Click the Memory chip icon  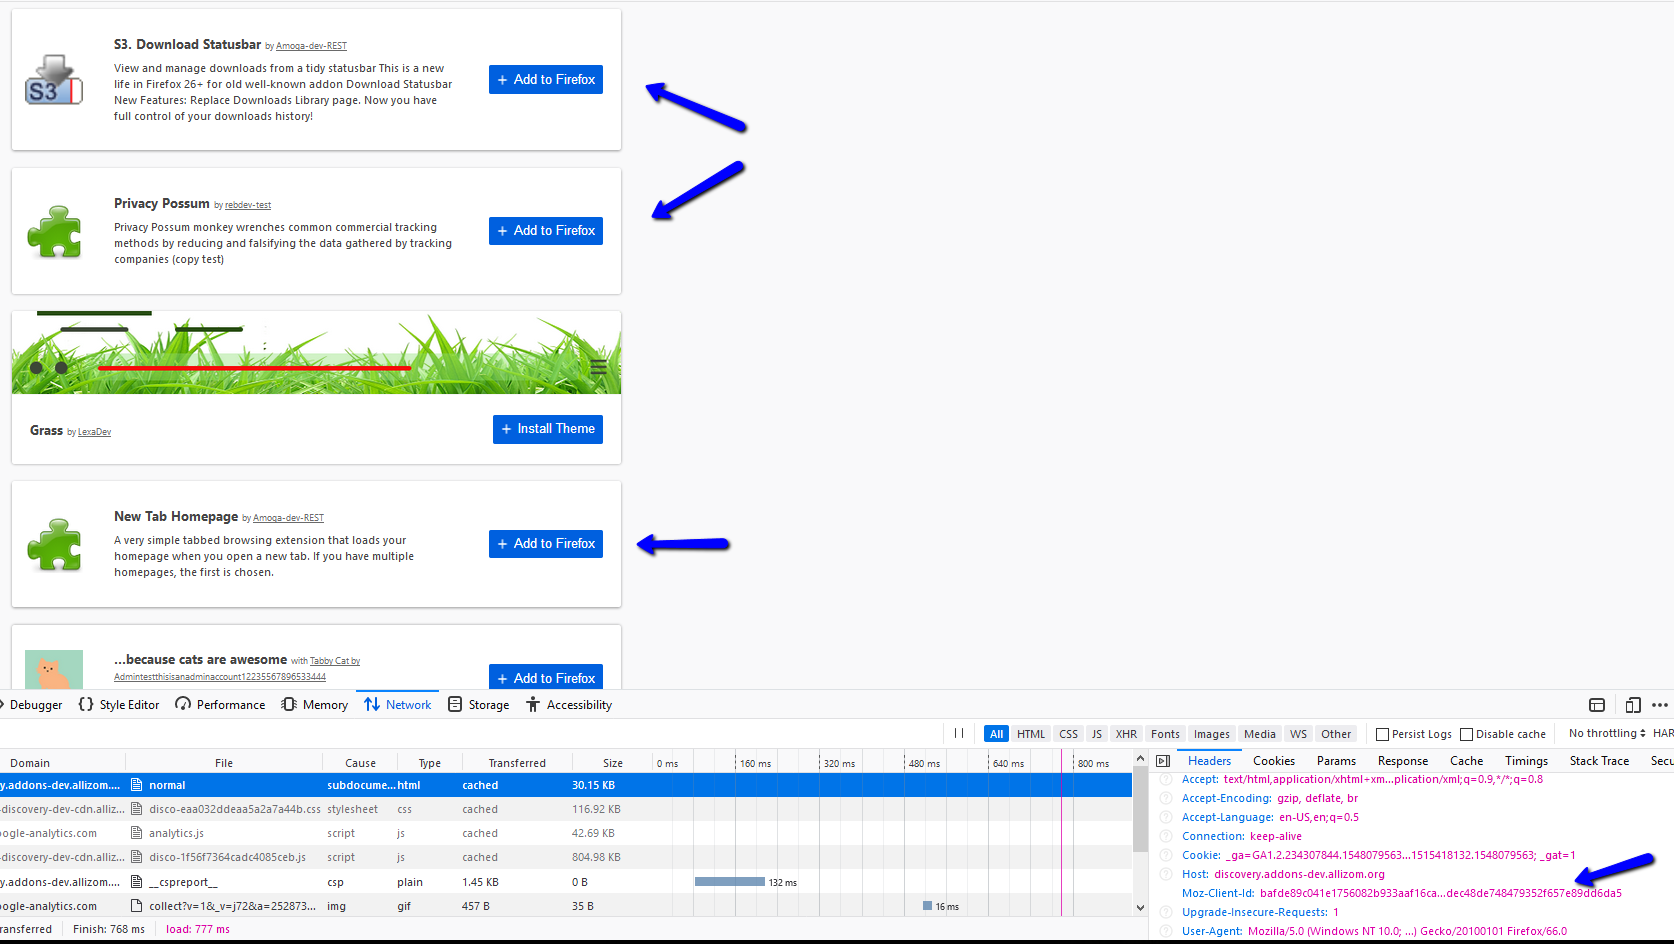[289, 704]
